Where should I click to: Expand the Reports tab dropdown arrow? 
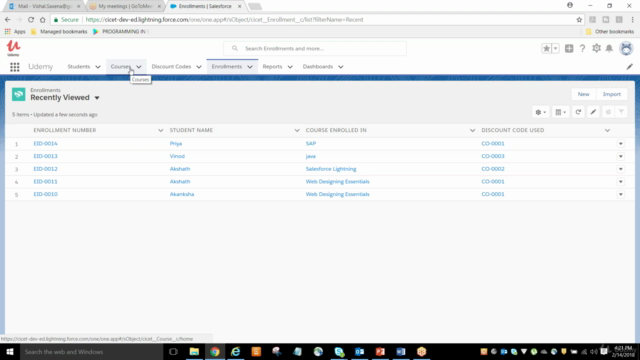[x=290, y=67]
